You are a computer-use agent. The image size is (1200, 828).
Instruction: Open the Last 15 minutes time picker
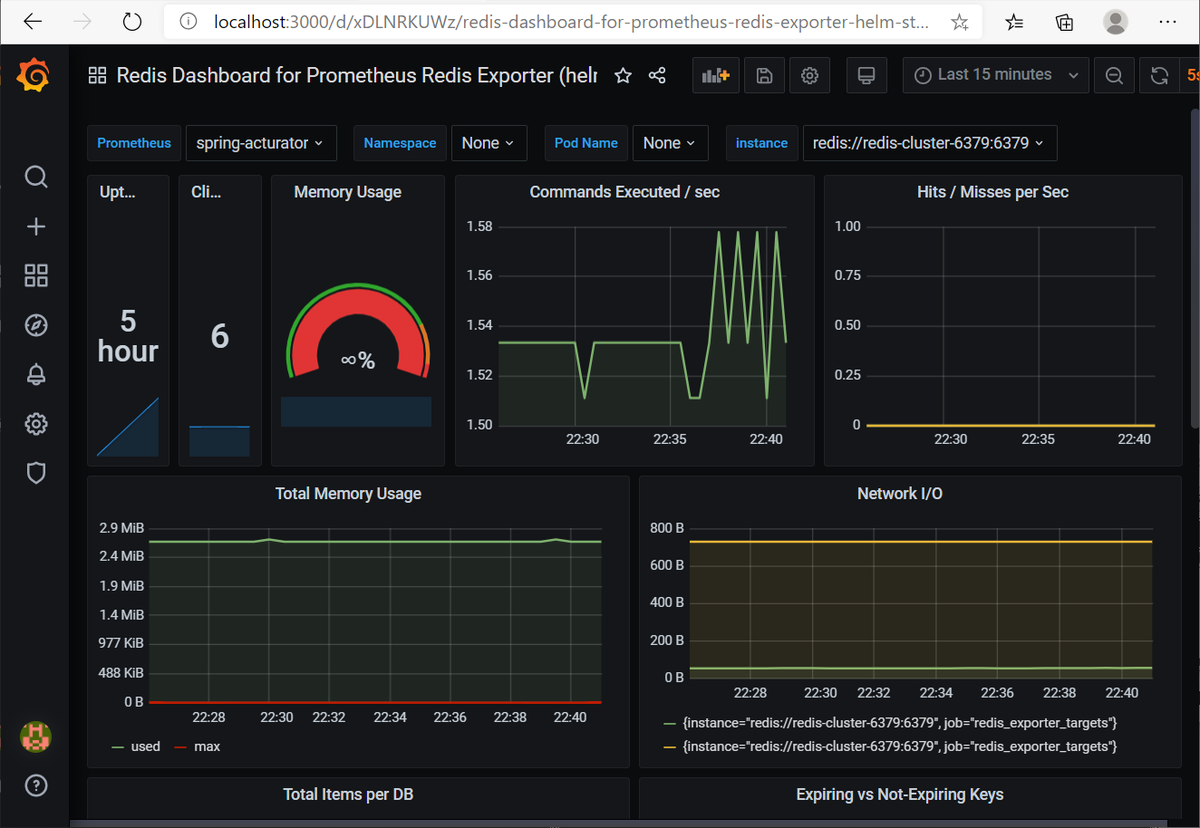point(995,75)
